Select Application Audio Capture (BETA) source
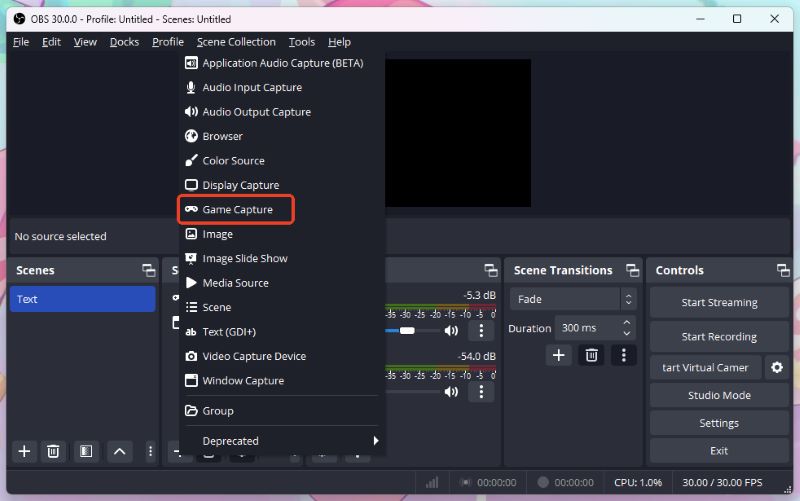This screenshot has width=800, height=501. (282, 63)
